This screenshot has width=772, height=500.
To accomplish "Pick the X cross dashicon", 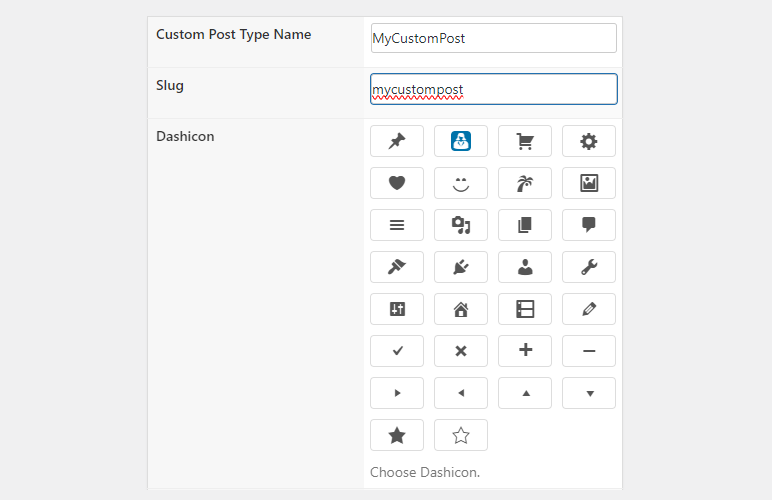I will 461,351.
